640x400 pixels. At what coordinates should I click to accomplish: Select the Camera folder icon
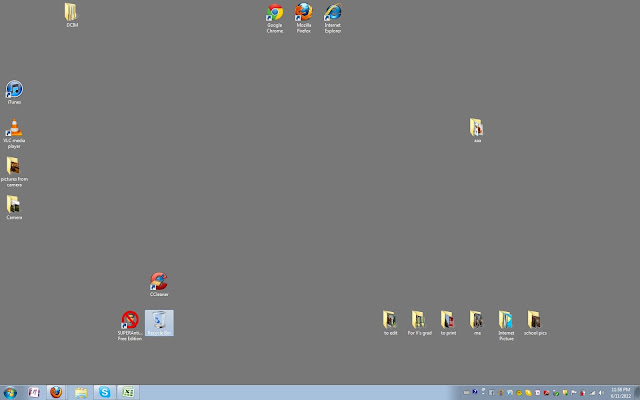[14, 208]
